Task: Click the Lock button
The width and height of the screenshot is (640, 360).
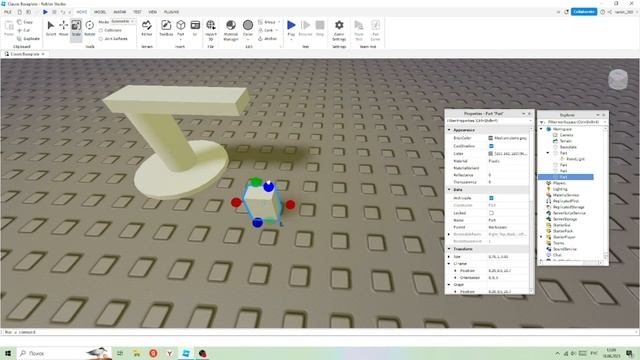Action: coord(266,30)
